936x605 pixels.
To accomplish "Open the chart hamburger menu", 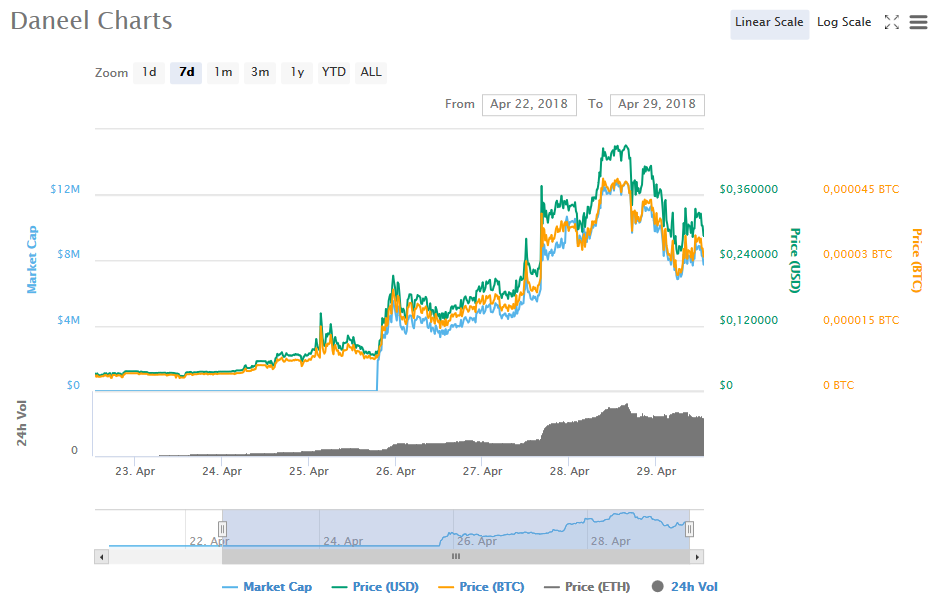I will click(918, 22).
